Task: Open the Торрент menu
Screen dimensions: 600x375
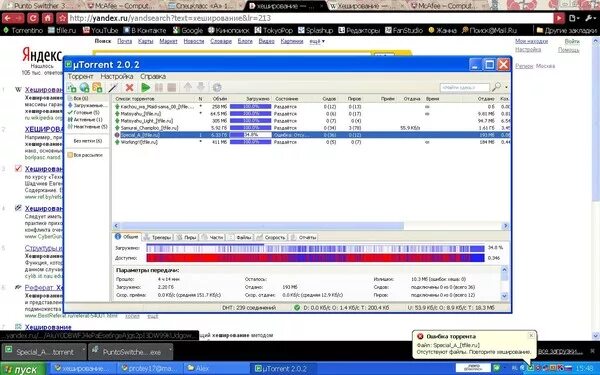Action: point(80,77)
